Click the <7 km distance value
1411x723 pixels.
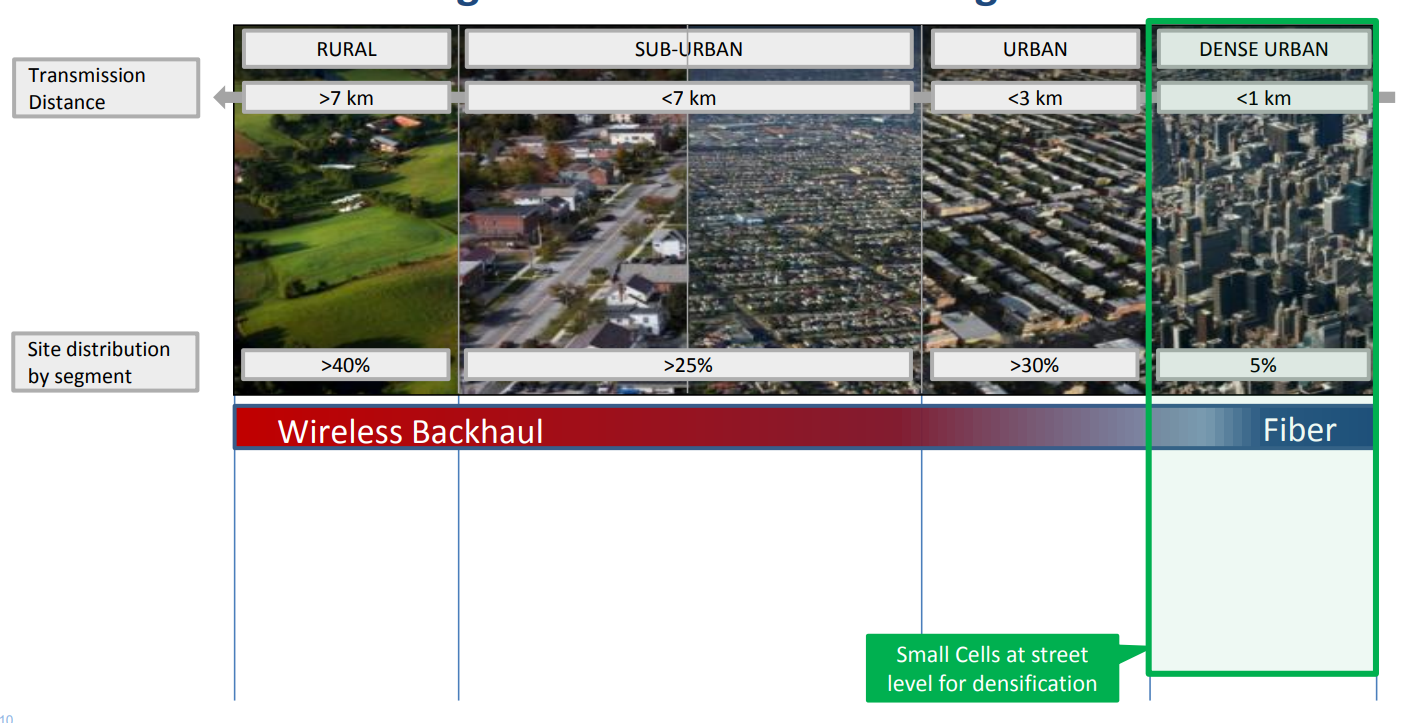689,98
